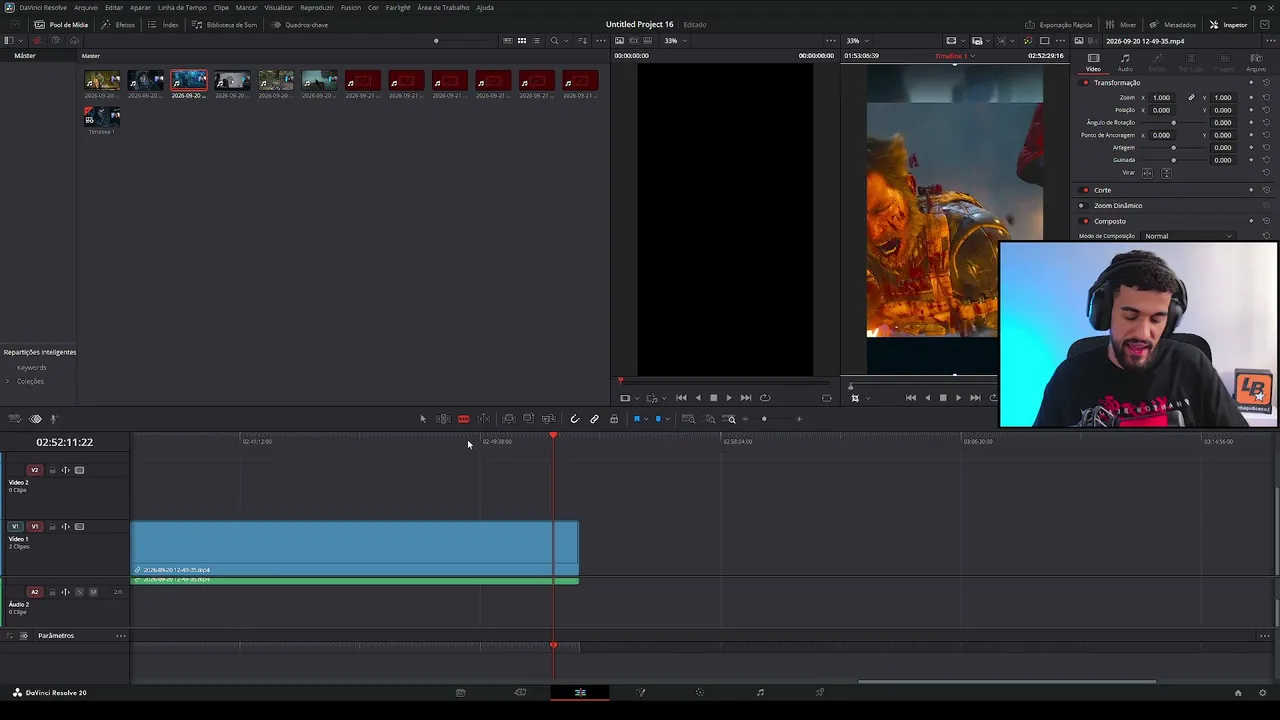Click the position lock padlock icon

tap(614, 419)
